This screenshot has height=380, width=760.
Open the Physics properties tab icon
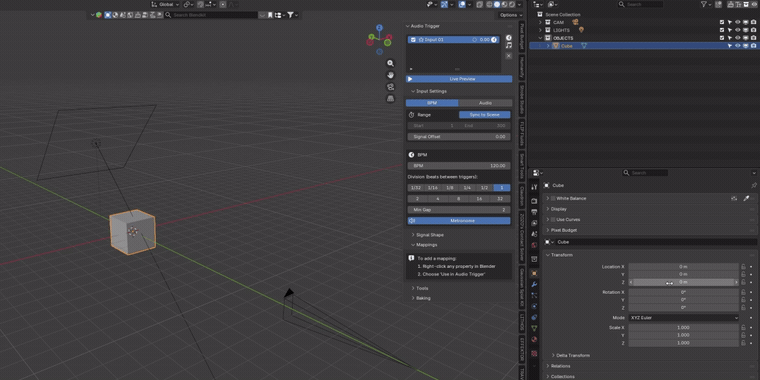click(x=534, y=306)
